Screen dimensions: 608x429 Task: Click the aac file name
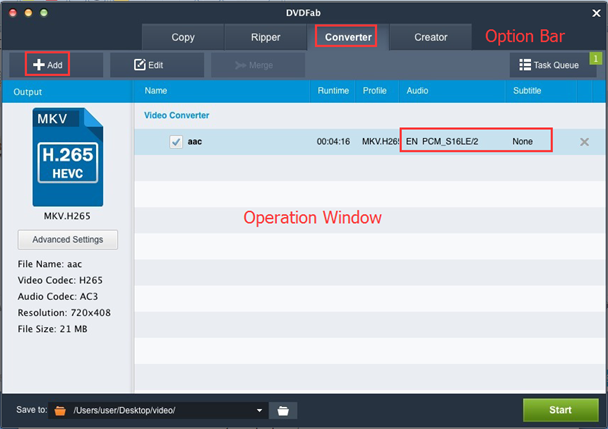click(x=195, y=142)
